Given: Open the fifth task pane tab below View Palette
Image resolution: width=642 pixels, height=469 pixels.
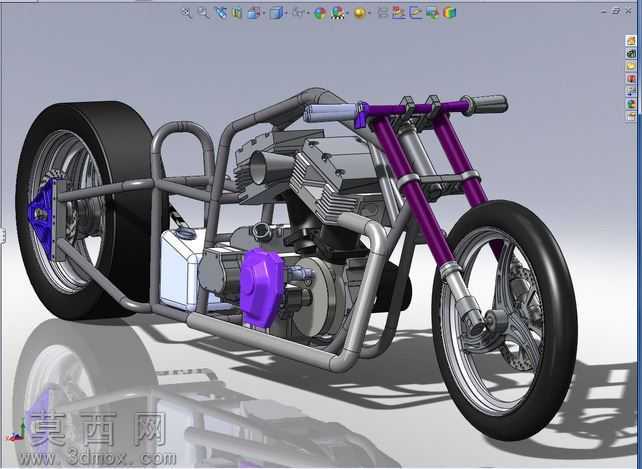Looking at the screenshot, I should (x=631, y=91).
